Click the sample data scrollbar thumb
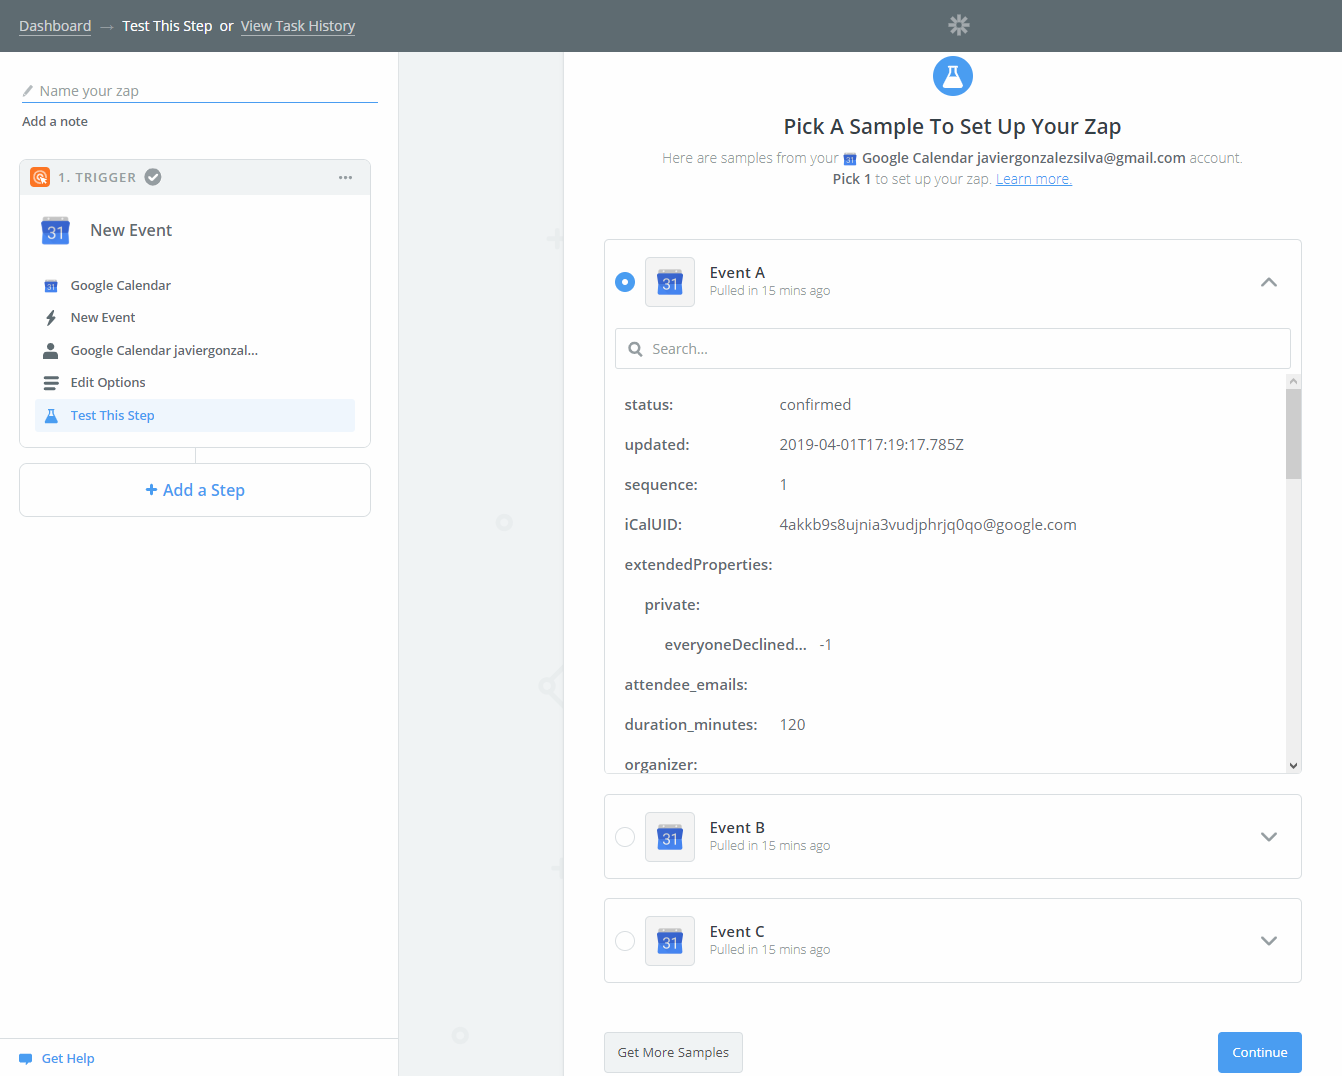 pos(1293,434)
